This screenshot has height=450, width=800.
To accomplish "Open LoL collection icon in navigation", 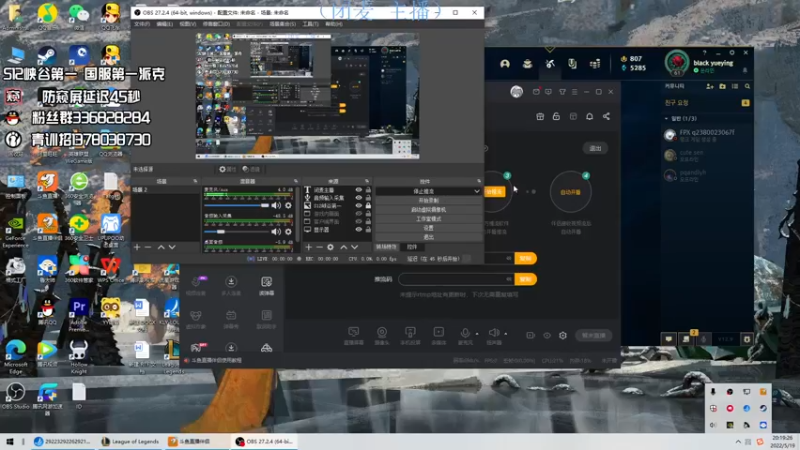I will (x=528, y=64).
